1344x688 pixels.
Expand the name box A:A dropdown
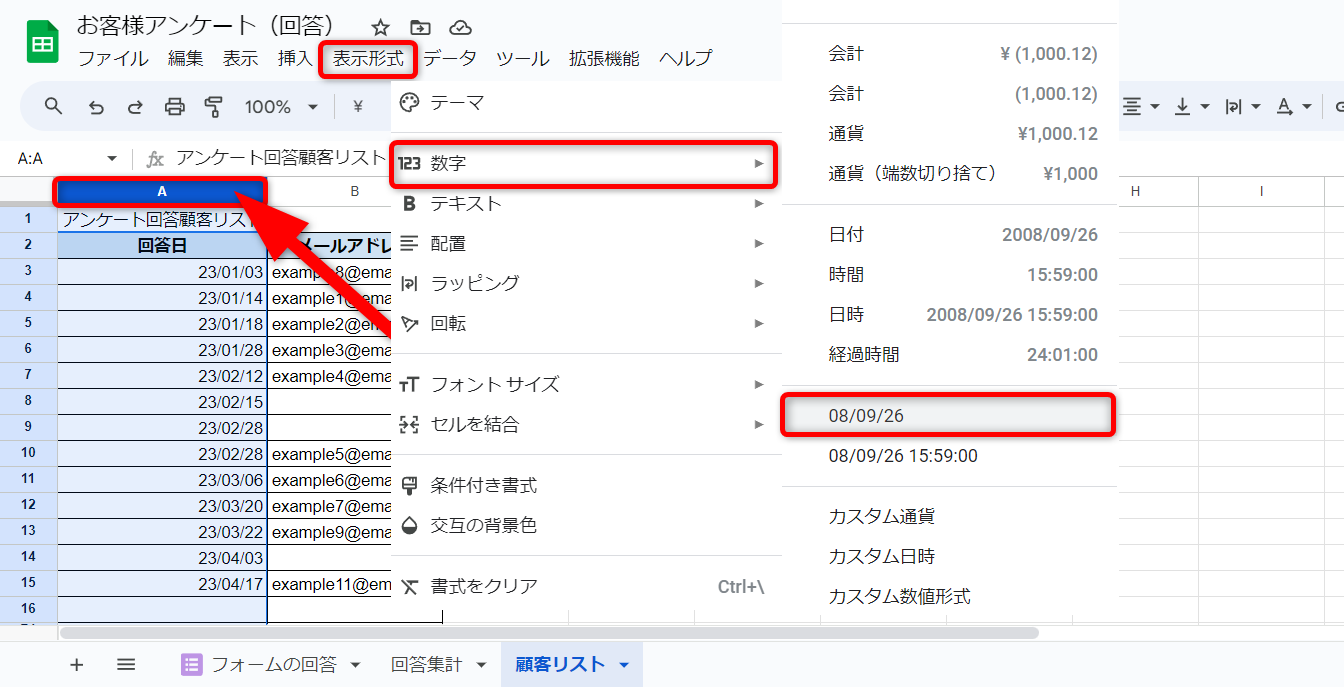(112, 159)
